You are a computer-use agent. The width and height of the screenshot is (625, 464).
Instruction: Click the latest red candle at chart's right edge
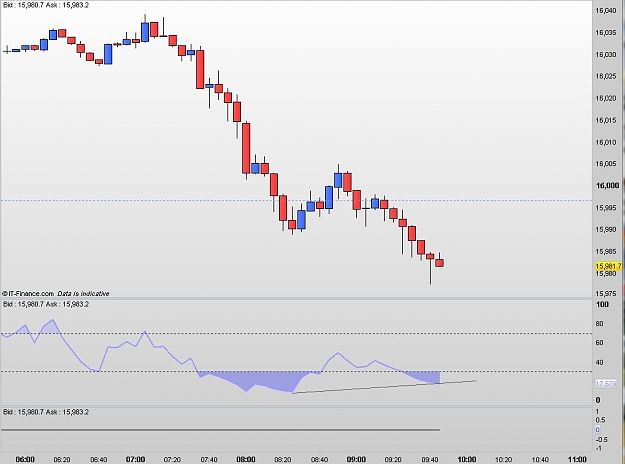coord(440,263)
